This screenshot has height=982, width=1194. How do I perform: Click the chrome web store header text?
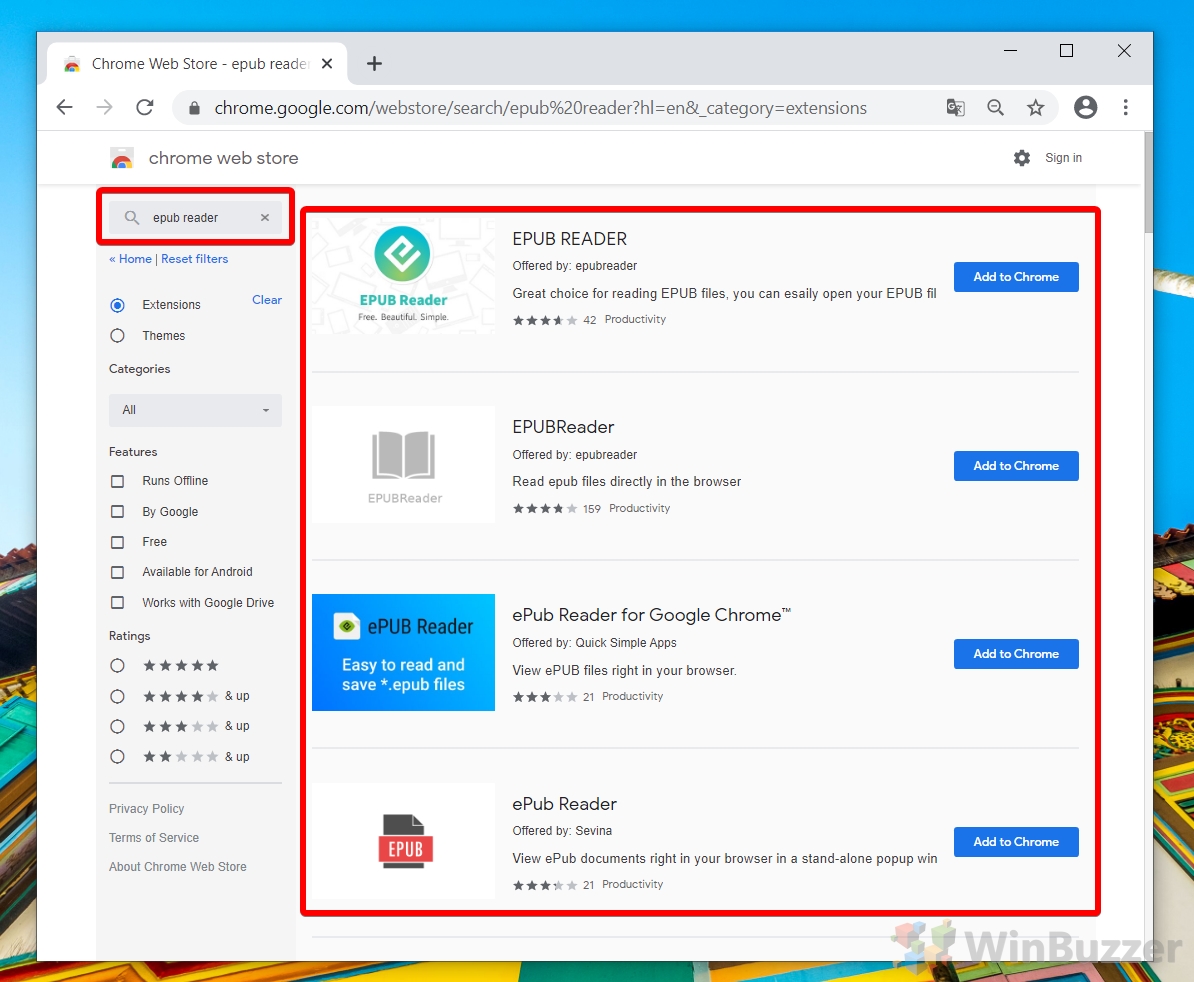point(223,158)
